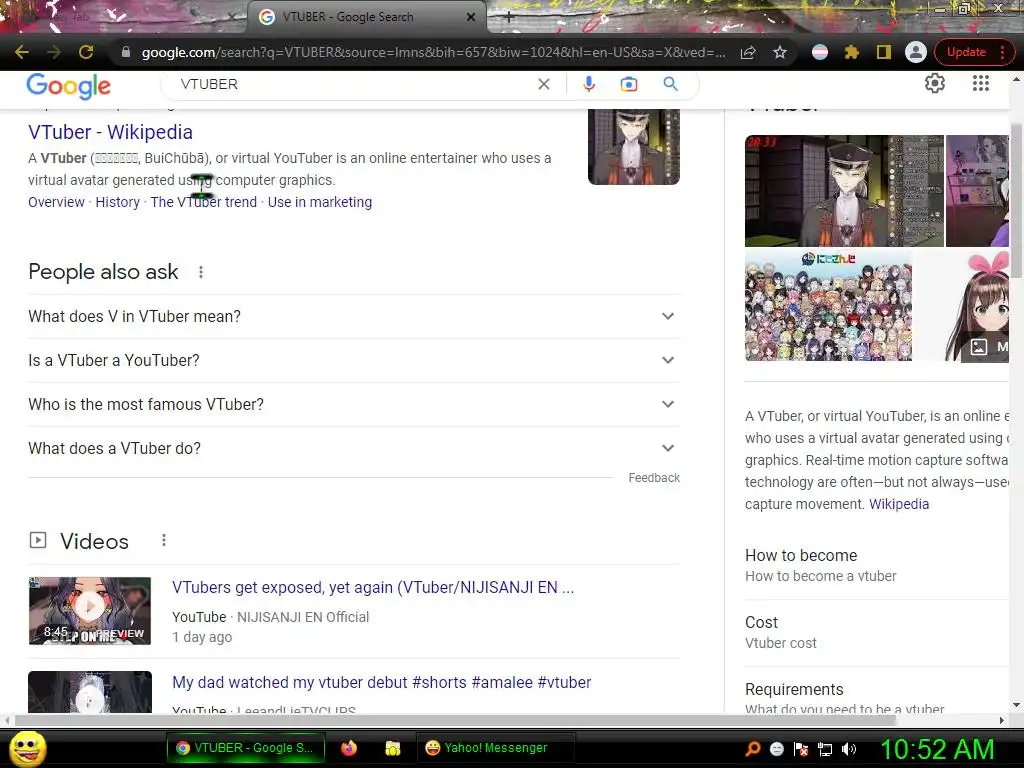This screenshot has height=768, width=1024.
Task: Open the Cost Vtuber cost item
Action: 876,632
